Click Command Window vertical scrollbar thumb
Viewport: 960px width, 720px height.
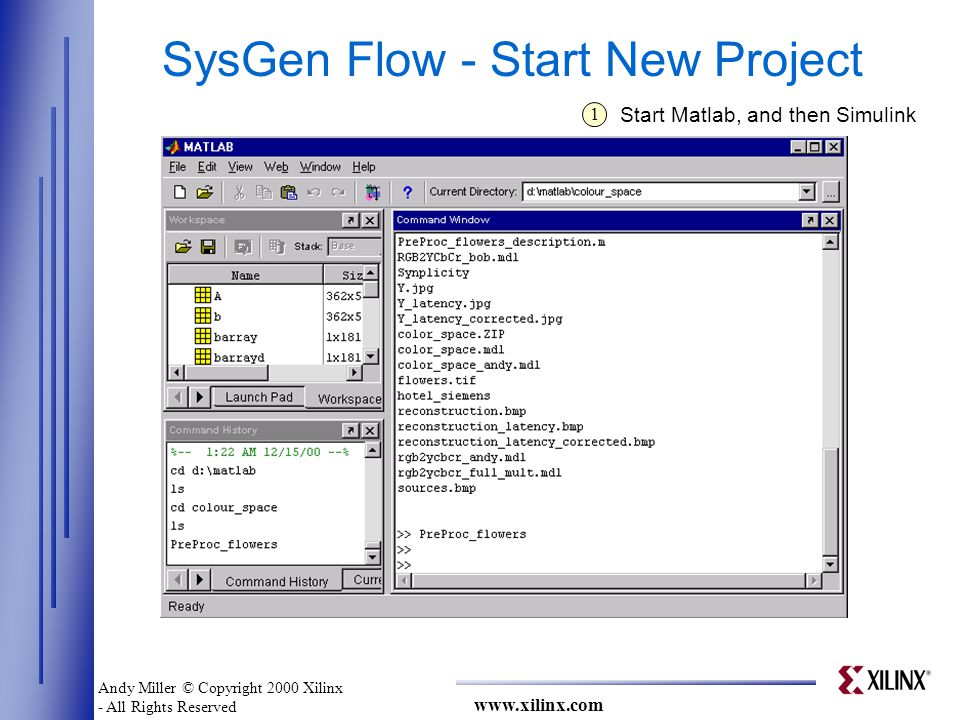830,501
